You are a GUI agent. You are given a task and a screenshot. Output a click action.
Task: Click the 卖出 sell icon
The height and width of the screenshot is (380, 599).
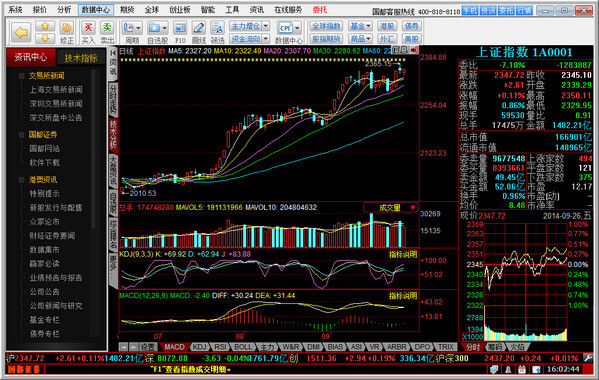[107, 28]
